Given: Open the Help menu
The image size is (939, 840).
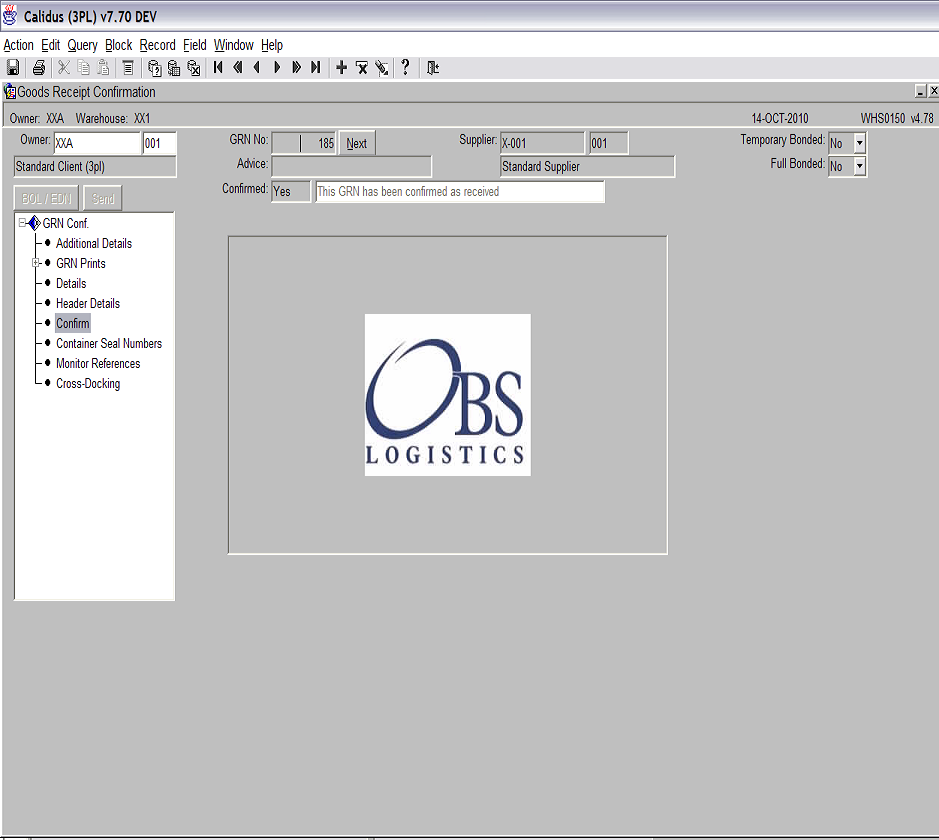Looking at the screenshot, I should (x=272, y=46).
